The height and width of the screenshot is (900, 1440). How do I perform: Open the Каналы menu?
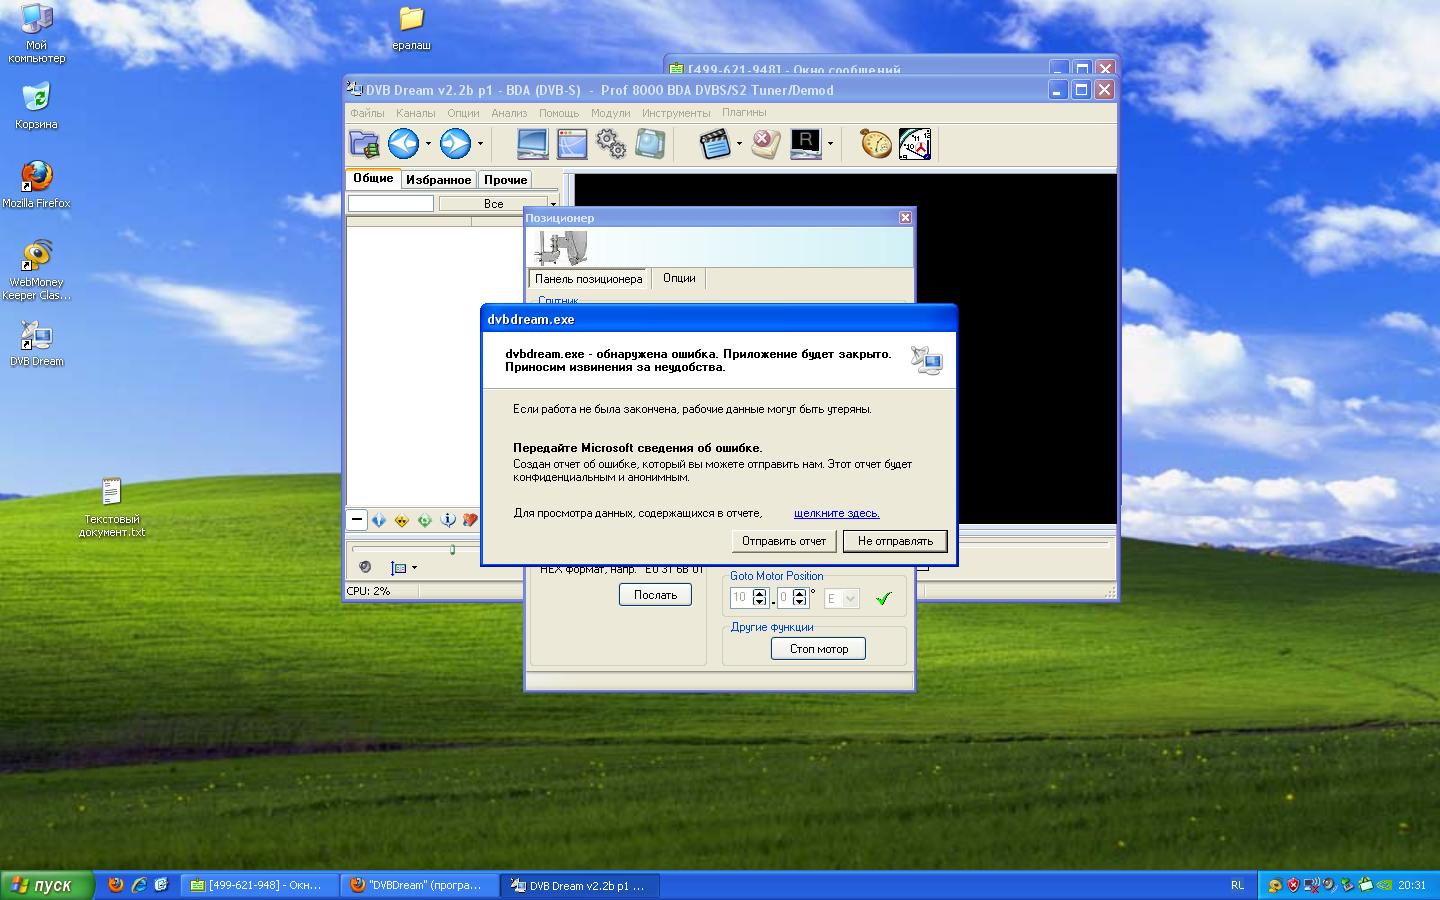click(x=415, y=113)
